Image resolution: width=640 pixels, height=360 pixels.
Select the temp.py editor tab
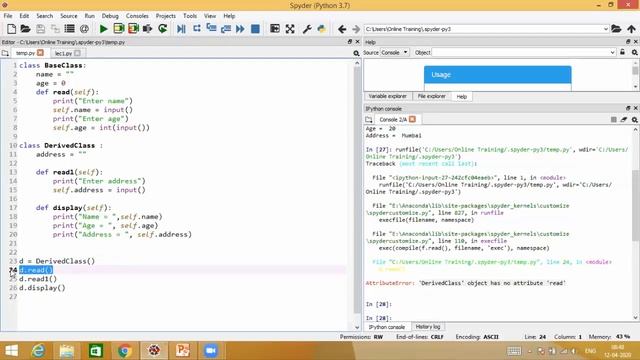tap(25, 53)
